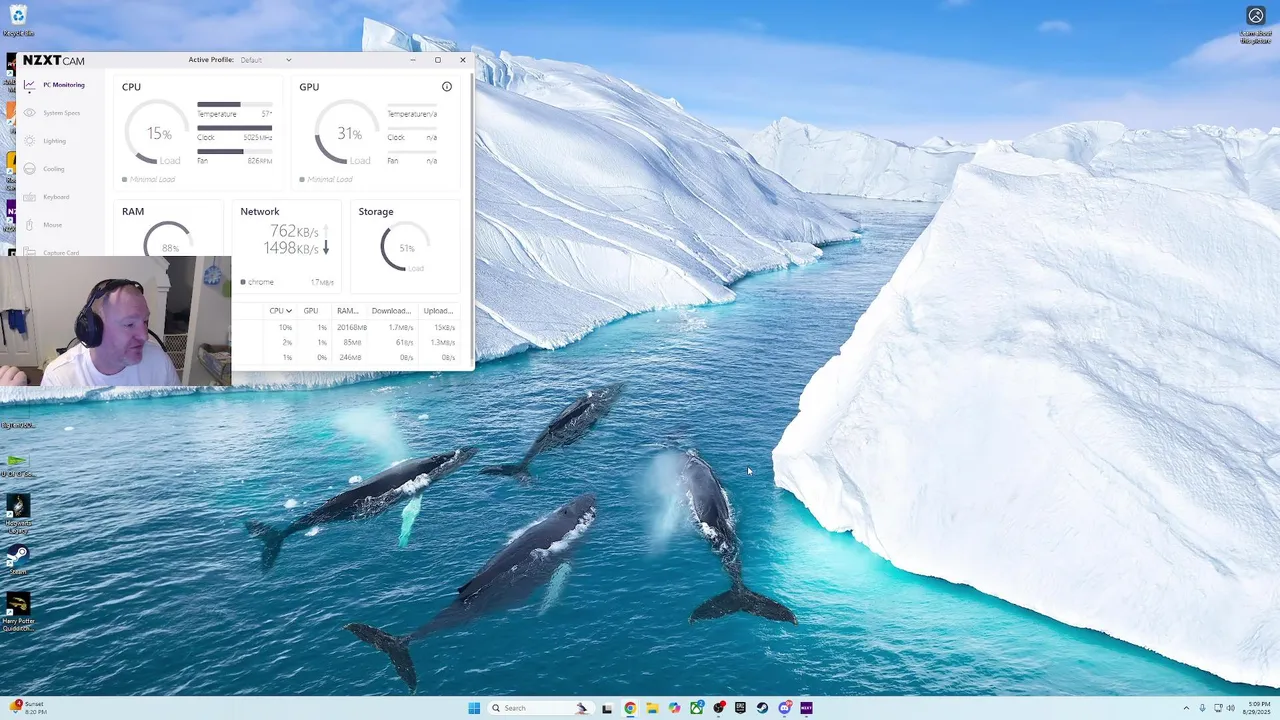Click the microphone tray icon
Screen dimensions: 1280x720
[x=1202, y=708]
